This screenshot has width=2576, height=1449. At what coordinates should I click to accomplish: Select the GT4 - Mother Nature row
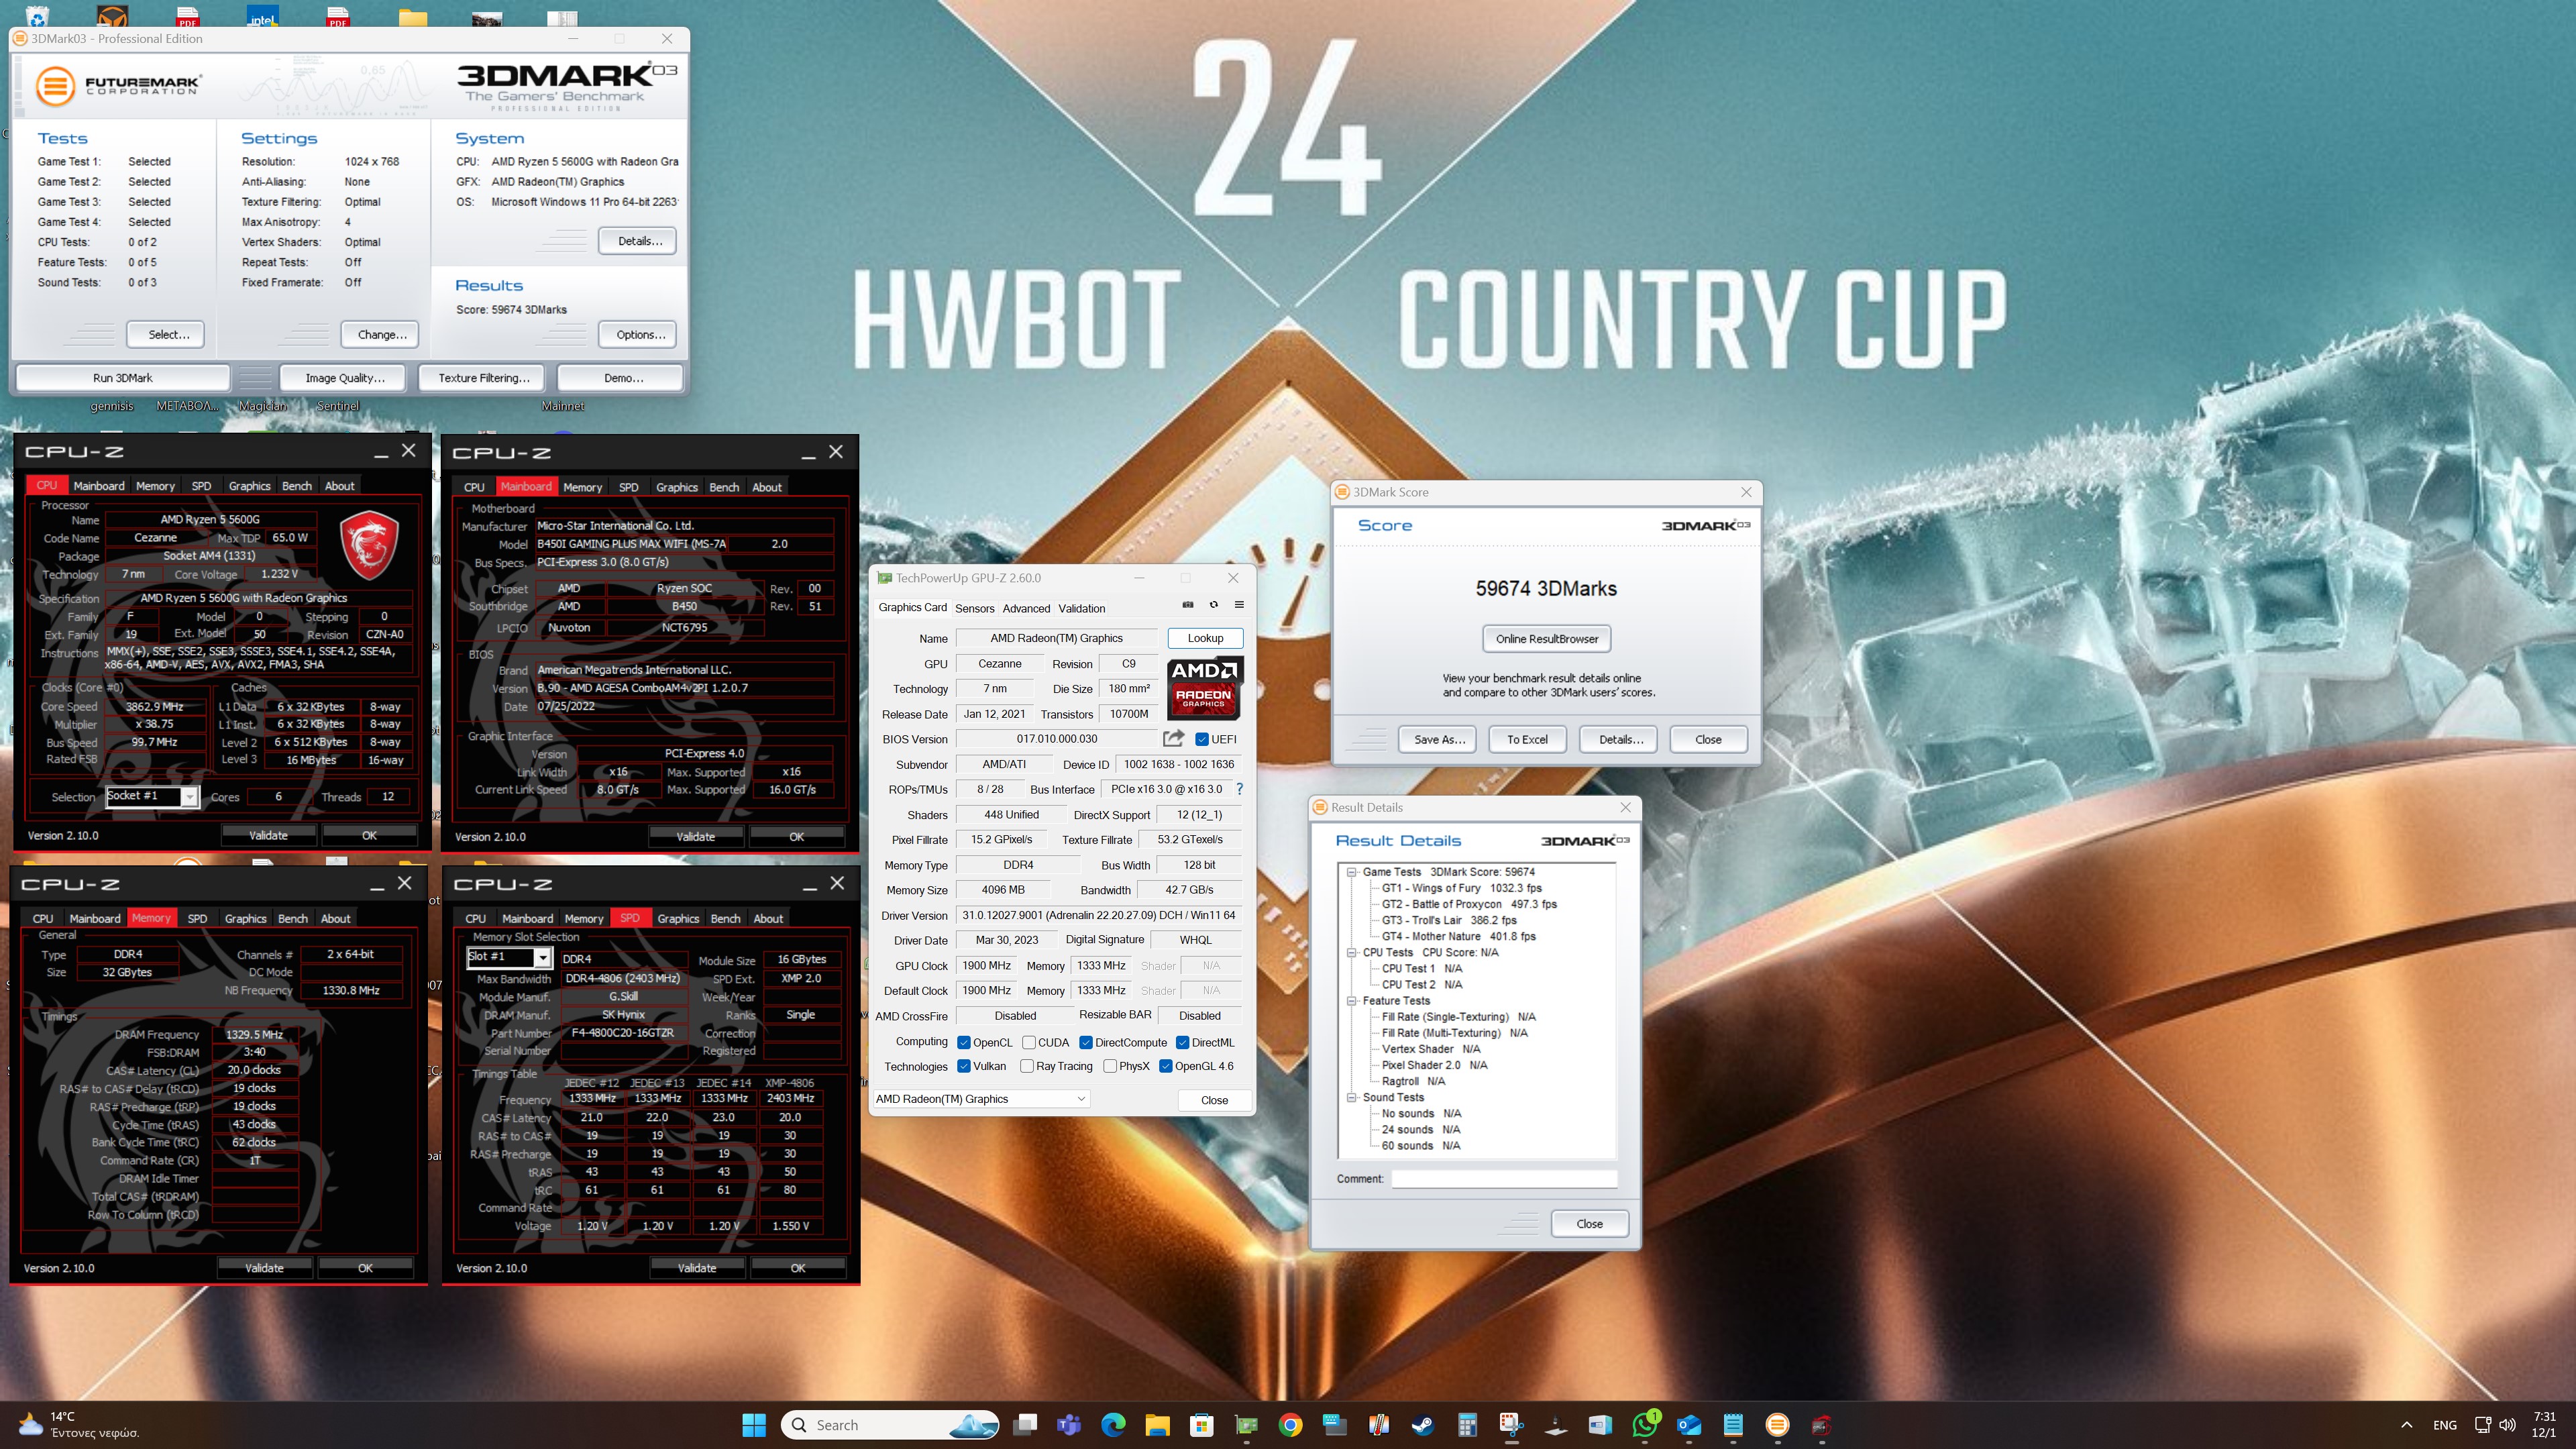(1458, 937)
